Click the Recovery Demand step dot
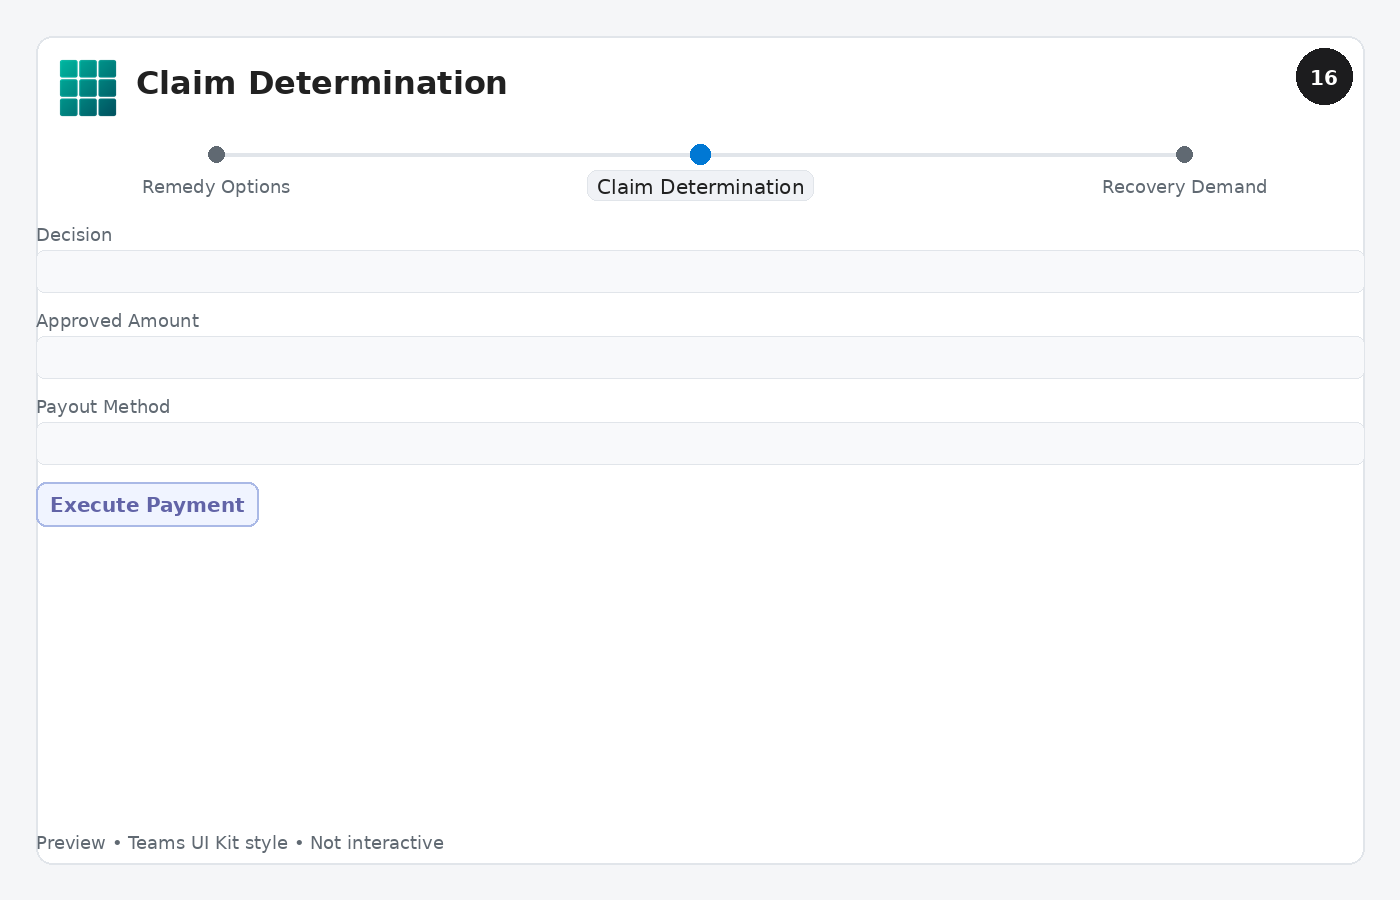Image resolution: width=1400 pixels, height=900 pixels. 1184,154
